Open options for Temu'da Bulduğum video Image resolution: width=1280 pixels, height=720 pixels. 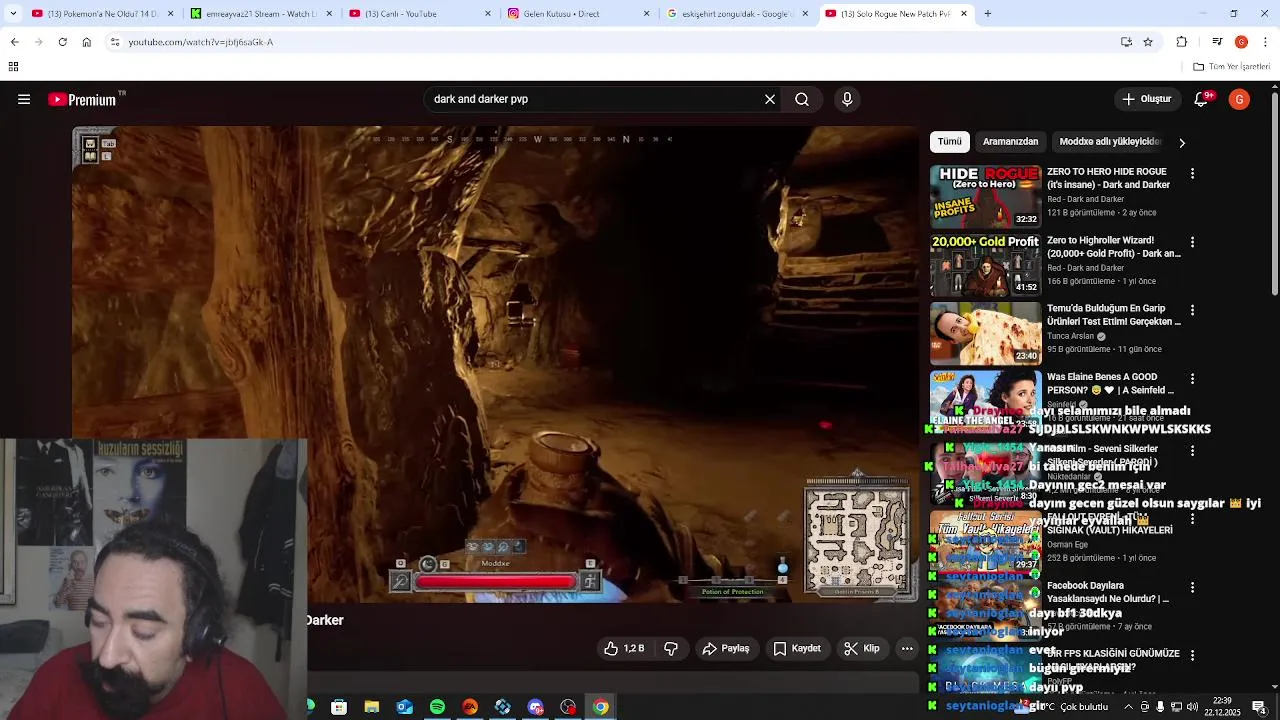pyautogui.click(x=1192, y=310)
